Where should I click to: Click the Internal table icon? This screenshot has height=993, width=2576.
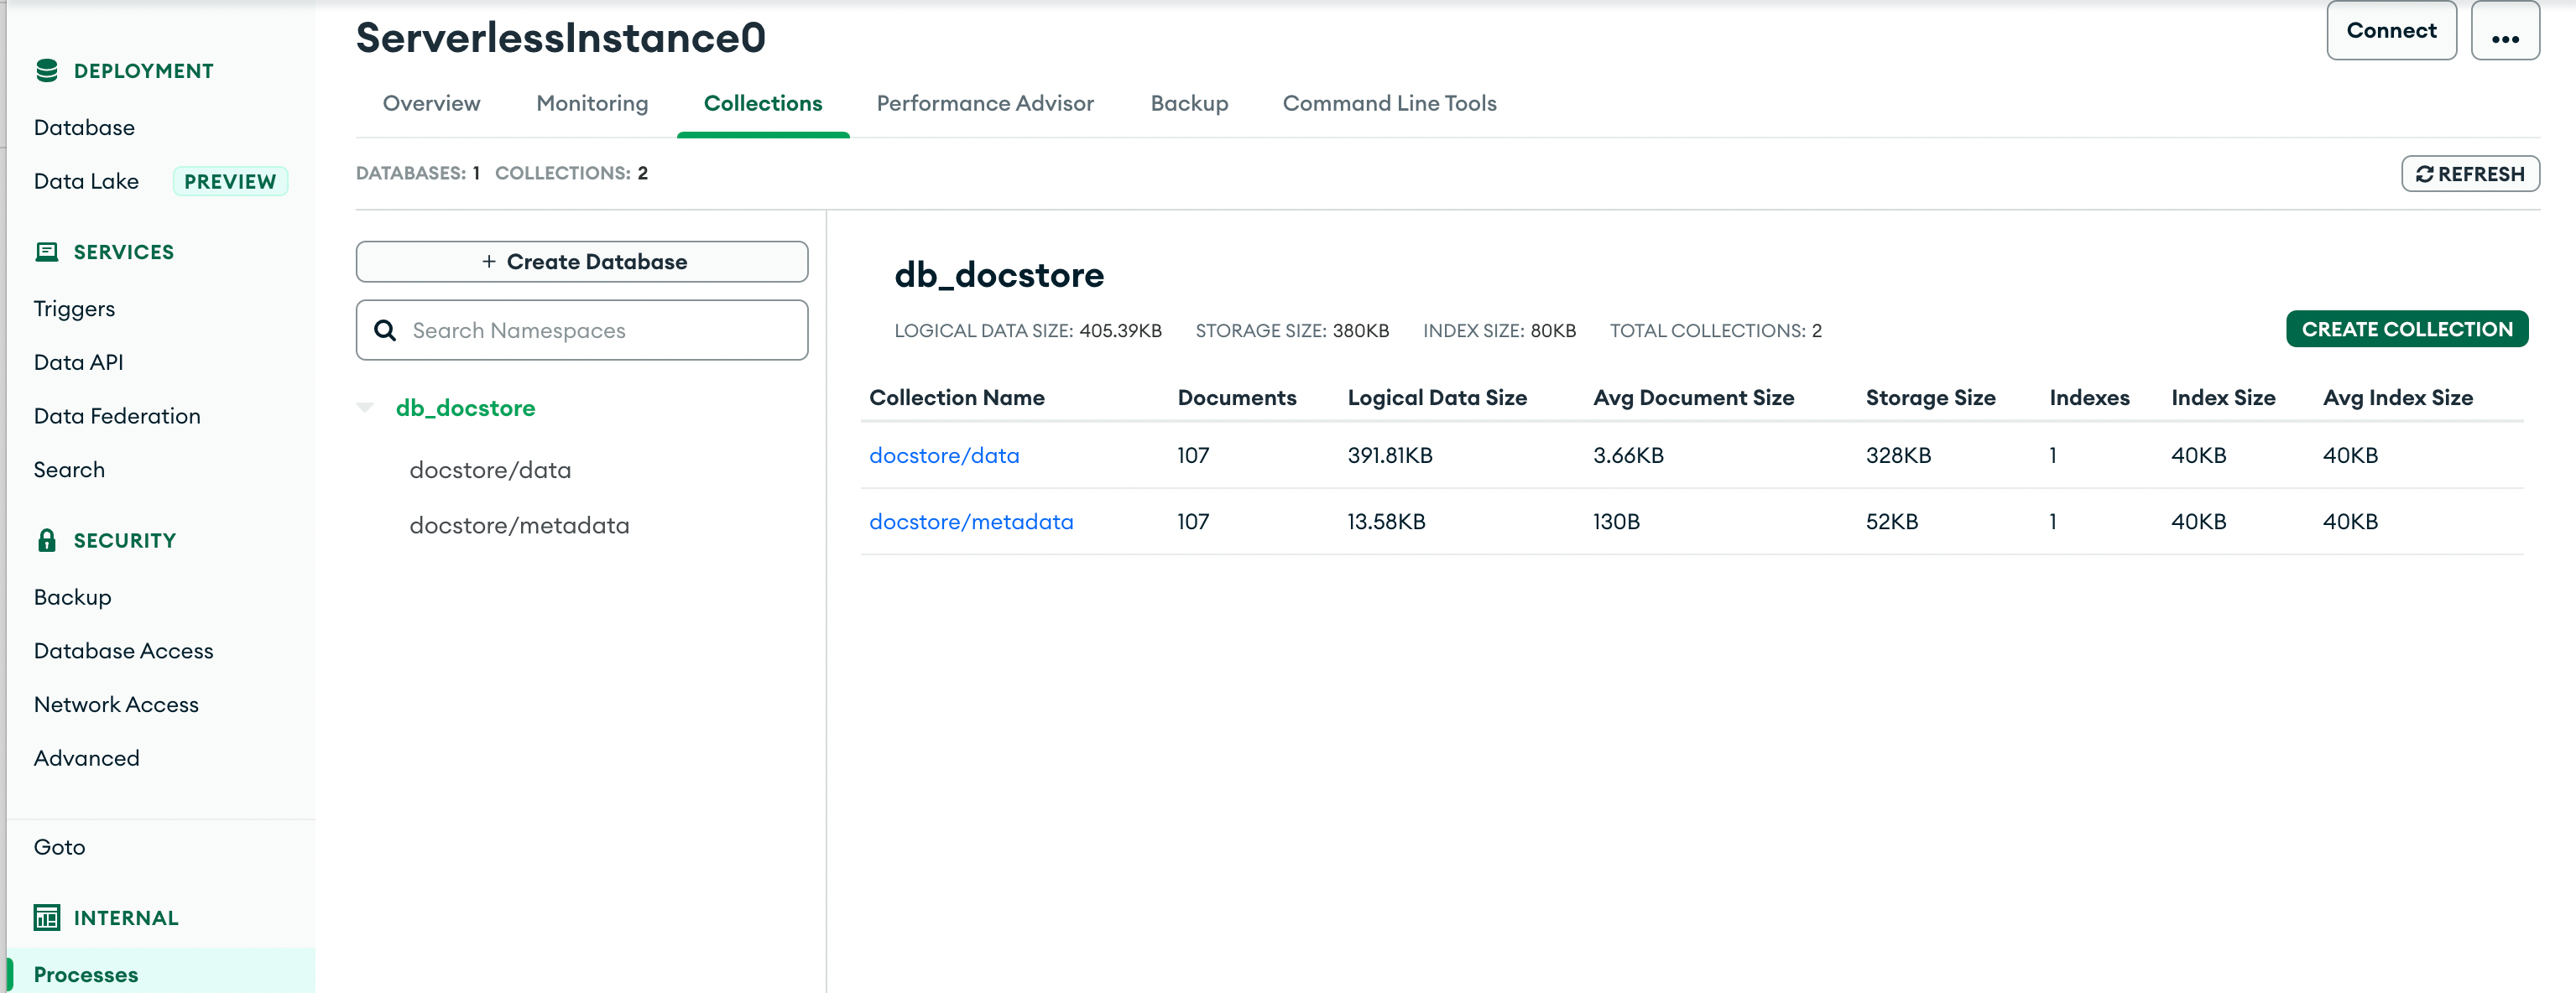click(46, 917)
